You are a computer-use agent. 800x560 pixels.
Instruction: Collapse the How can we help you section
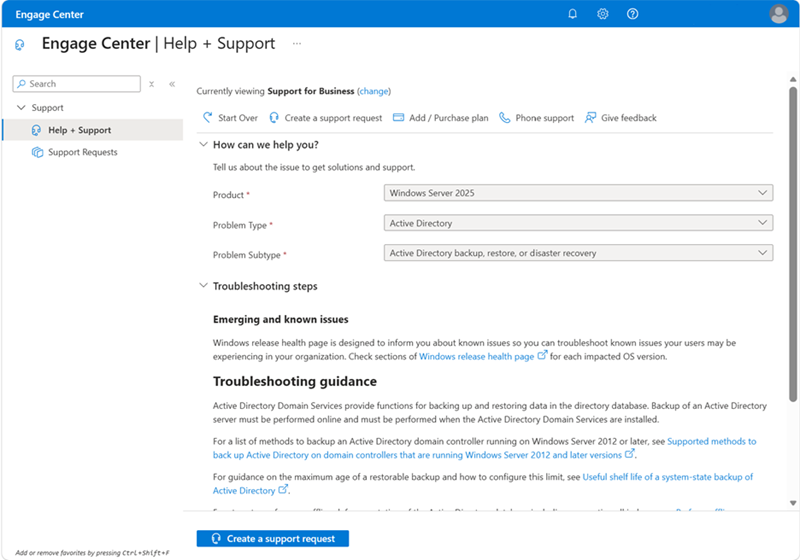coord(203,144)
